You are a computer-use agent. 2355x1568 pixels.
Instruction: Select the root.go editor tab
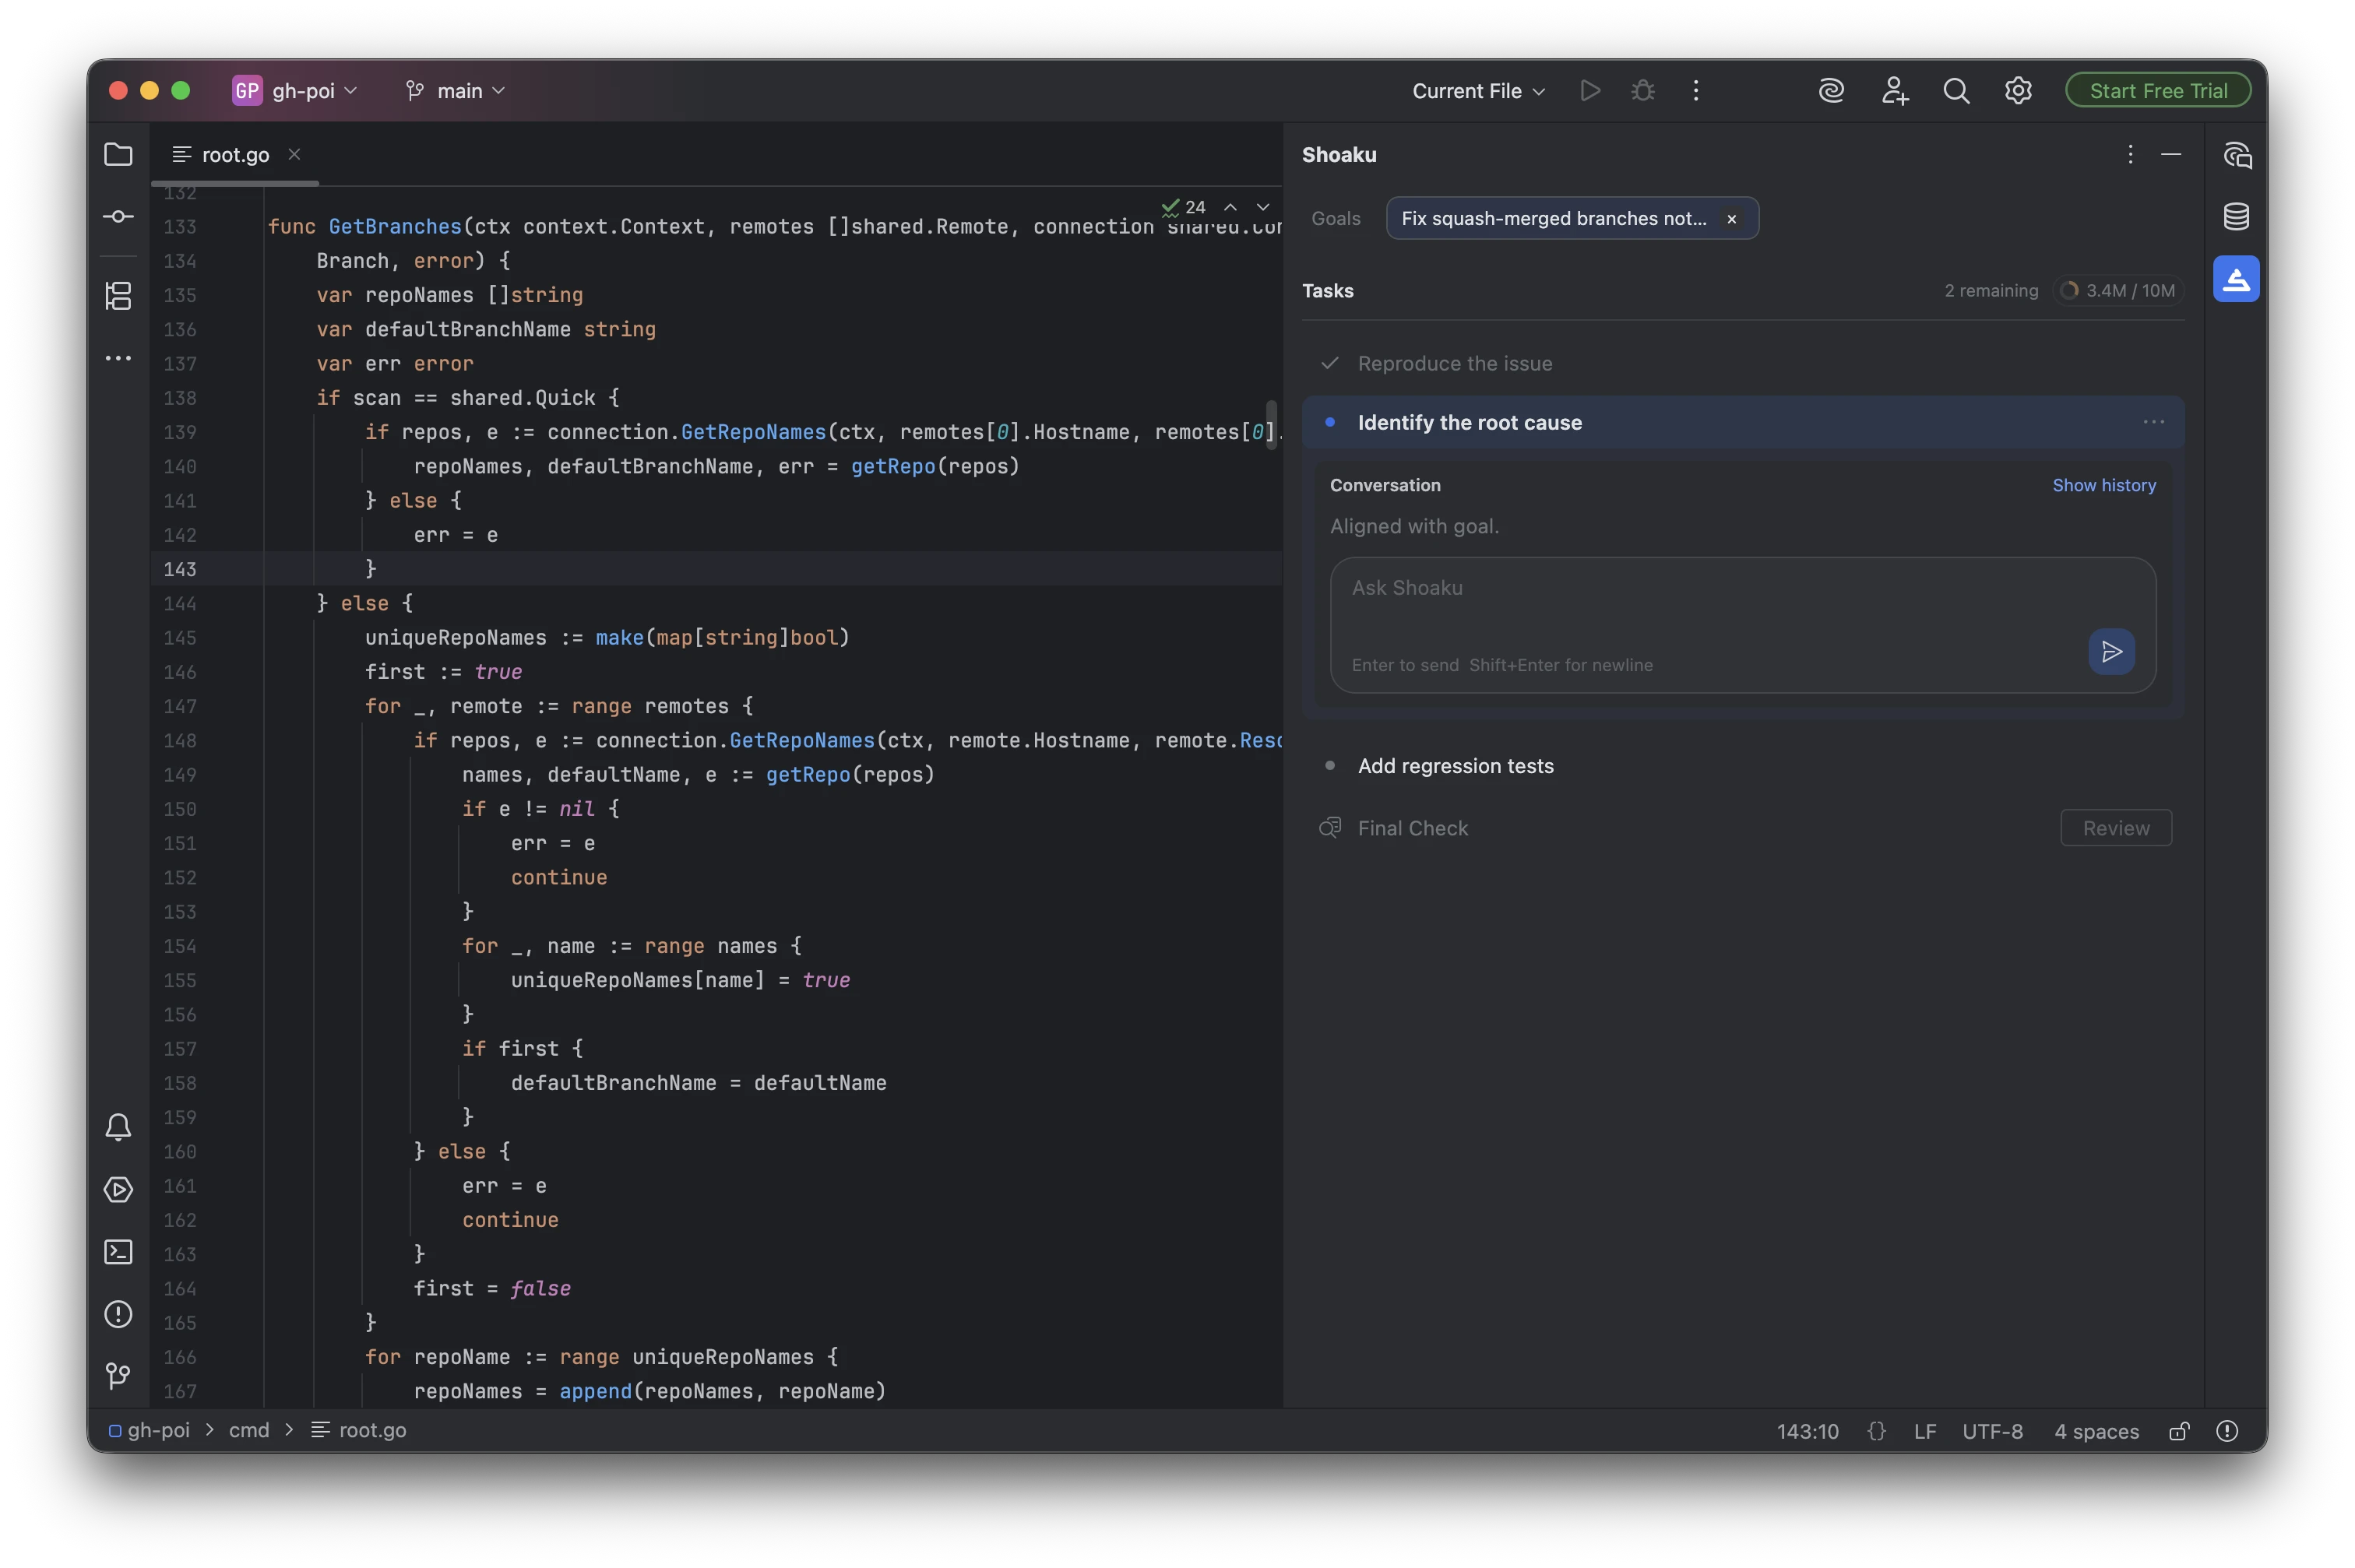click(x=235, y=155)
